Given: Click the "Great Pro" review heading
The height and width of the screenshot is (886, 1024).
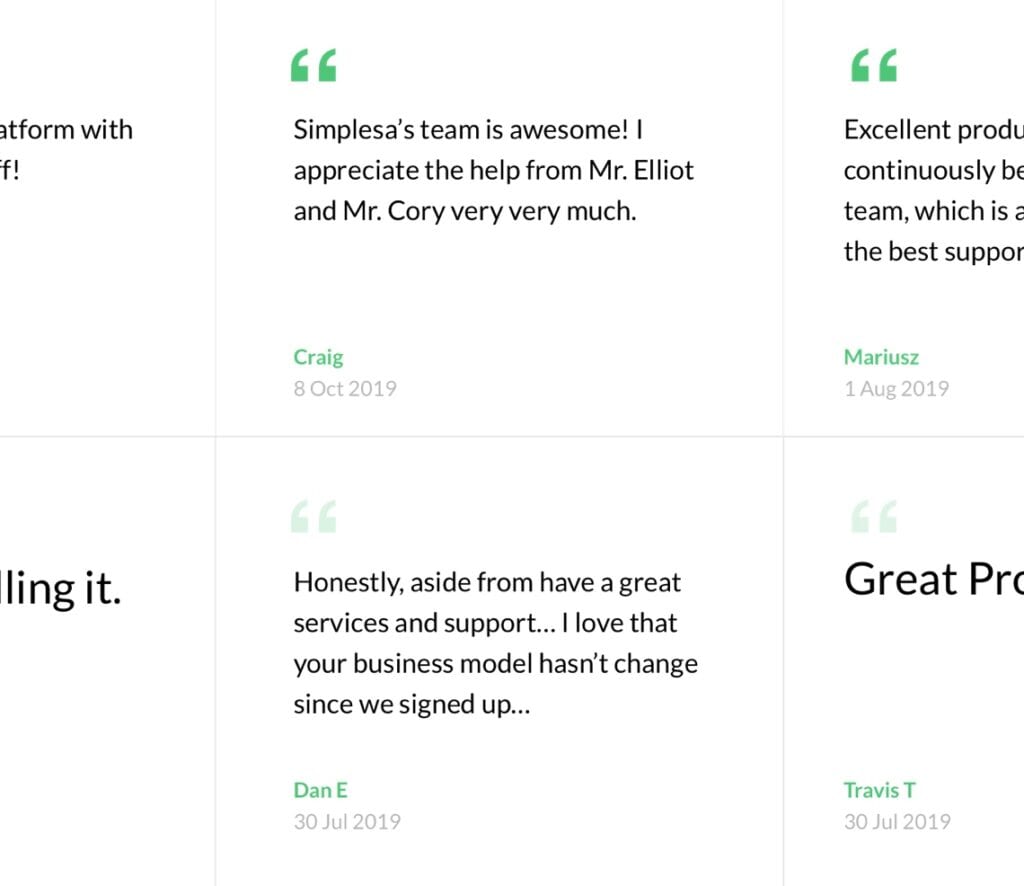Looking at the screenshot, I should [934, 579].
